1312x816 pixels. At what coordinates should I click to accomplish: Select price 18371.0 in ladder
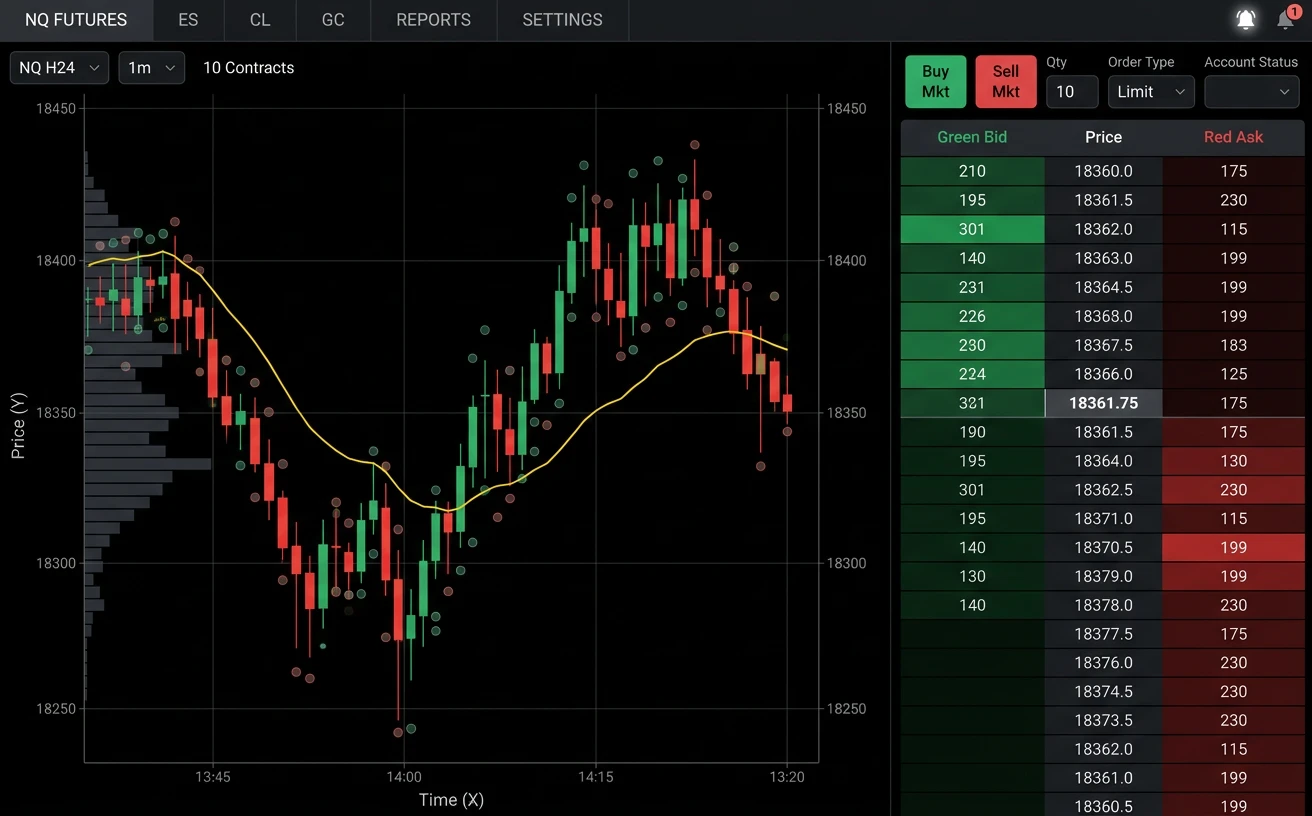[1103, 519]
